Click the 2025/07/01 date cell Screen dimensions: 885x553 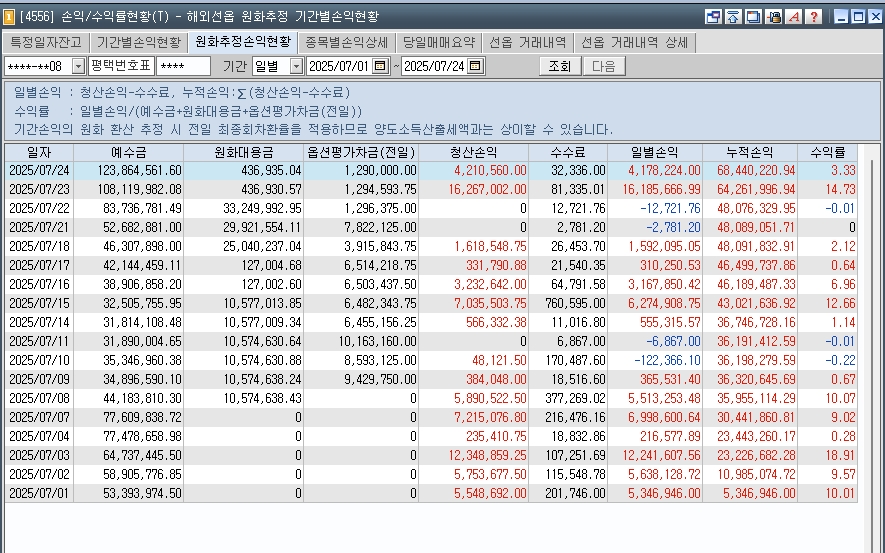[x=39, y=494]
